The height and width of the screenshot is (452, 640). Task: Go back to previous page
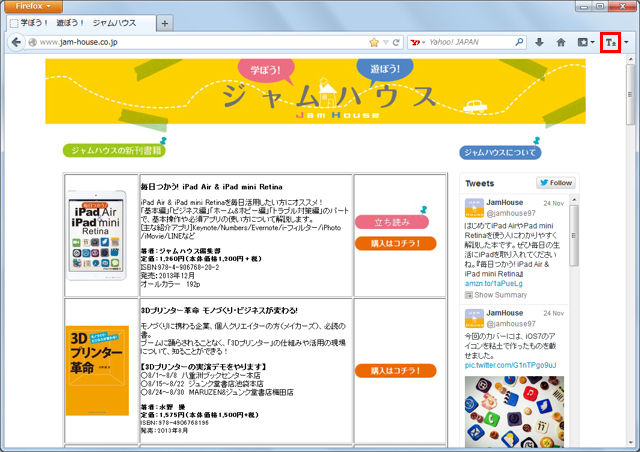[16, 42]
